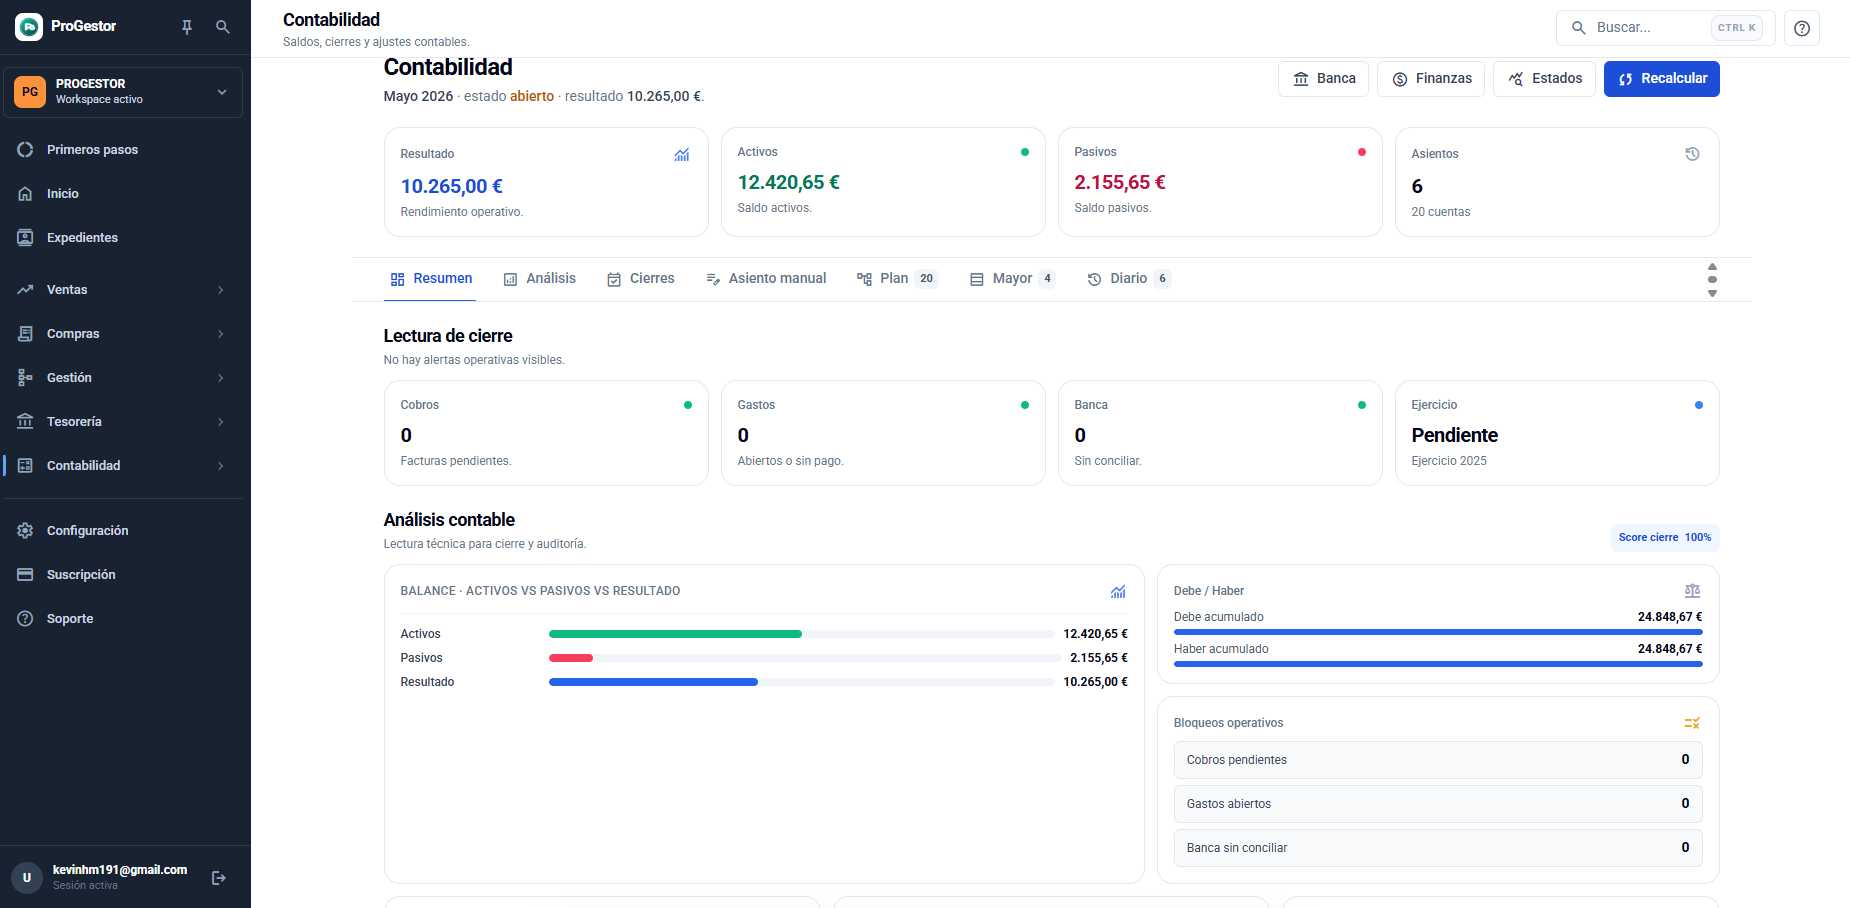Click the blue Resultado progress bar
This screenshot has width=1850, height=908.
[x=653, y=682]
